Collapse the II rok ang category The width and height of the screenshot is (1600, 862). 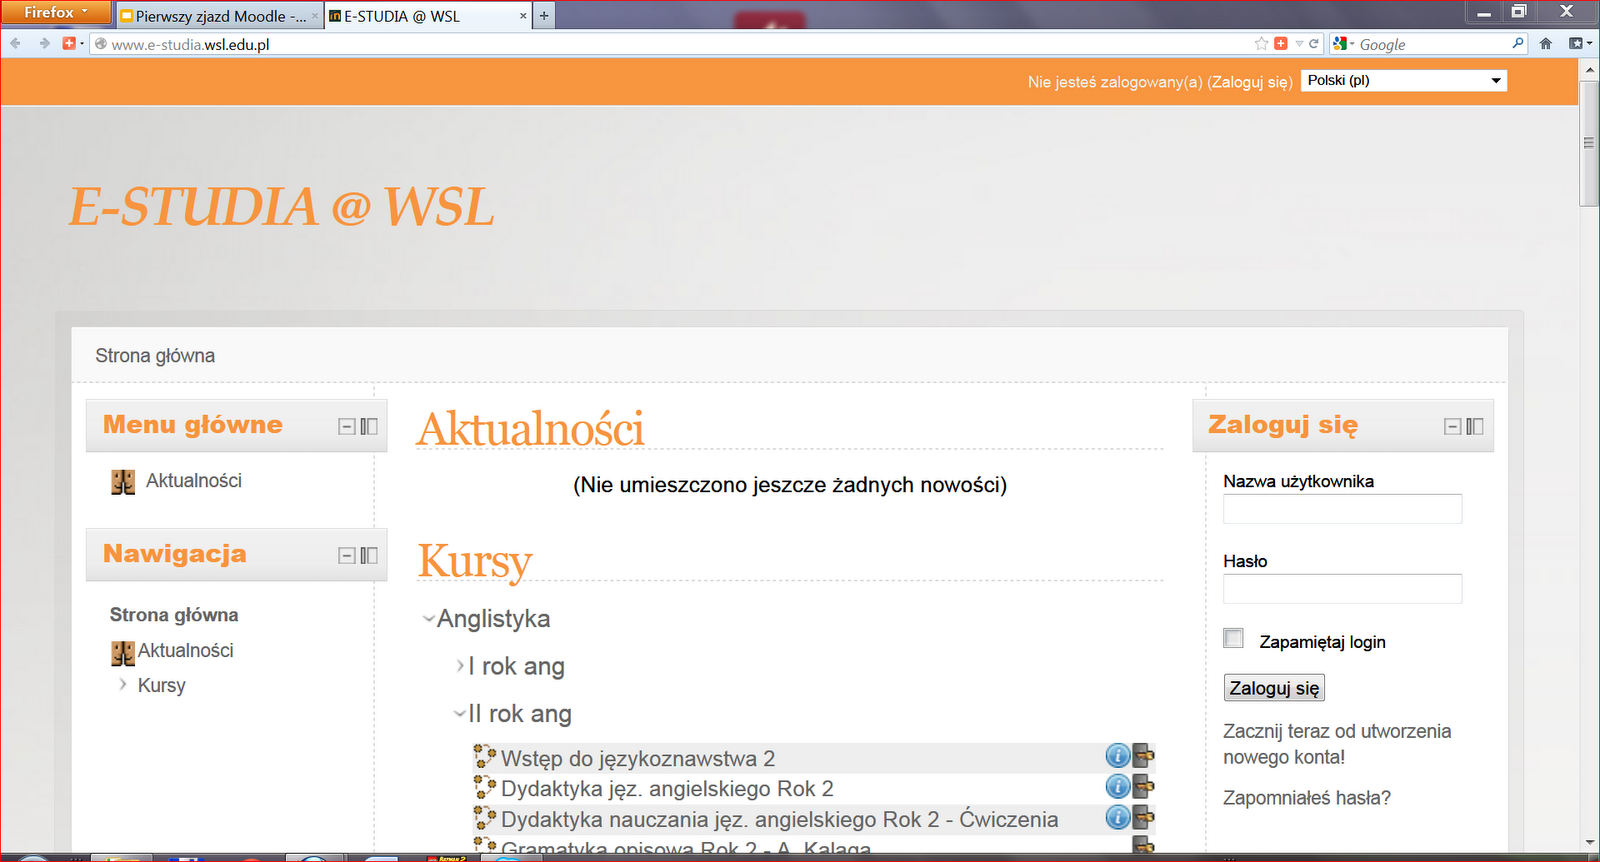pyautogui.click(x=460, y=714)
